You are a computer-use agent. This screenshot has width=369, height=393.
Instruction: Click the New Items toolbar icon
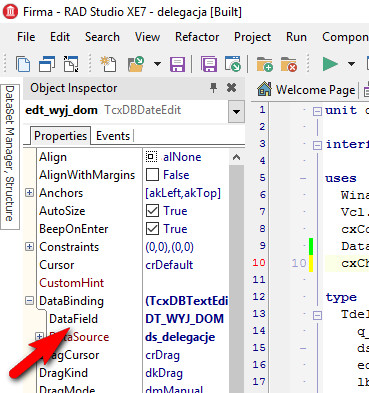(23, 64)
